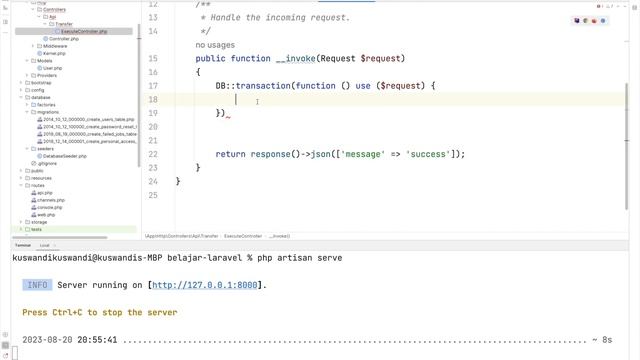Open file in Chrome via browser icon
This screenshot has width=640, height=360.
pos(585,20)
